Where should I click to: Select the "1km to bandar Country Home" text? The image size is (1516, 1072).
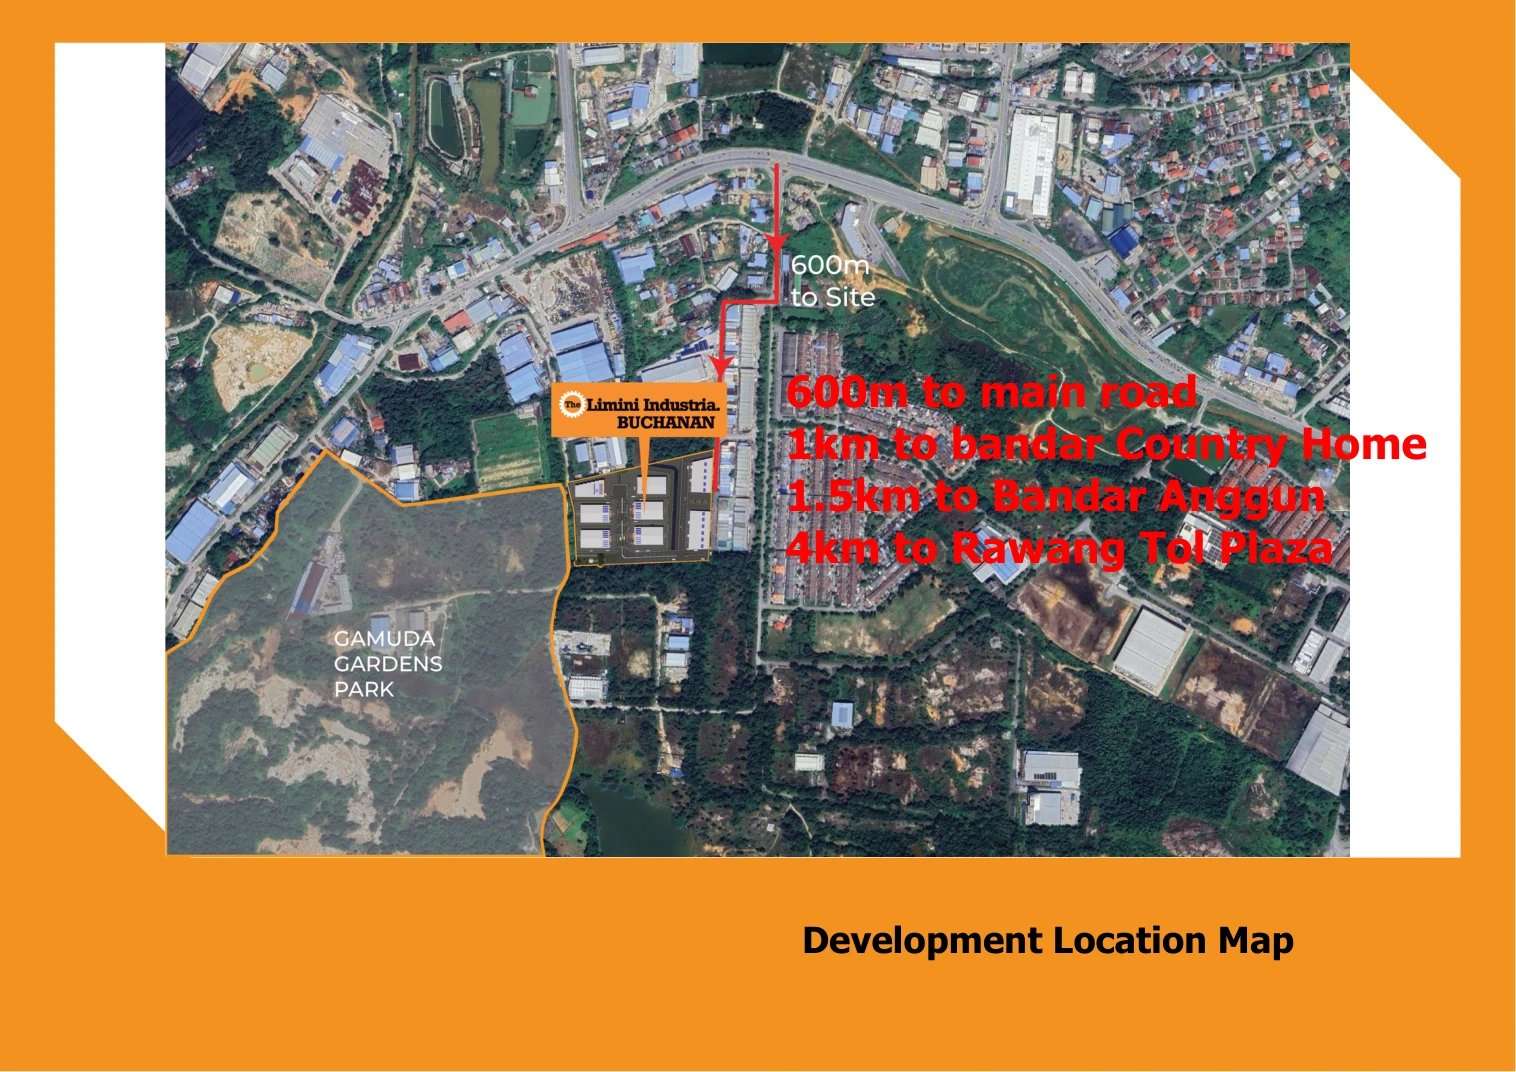1107,444
